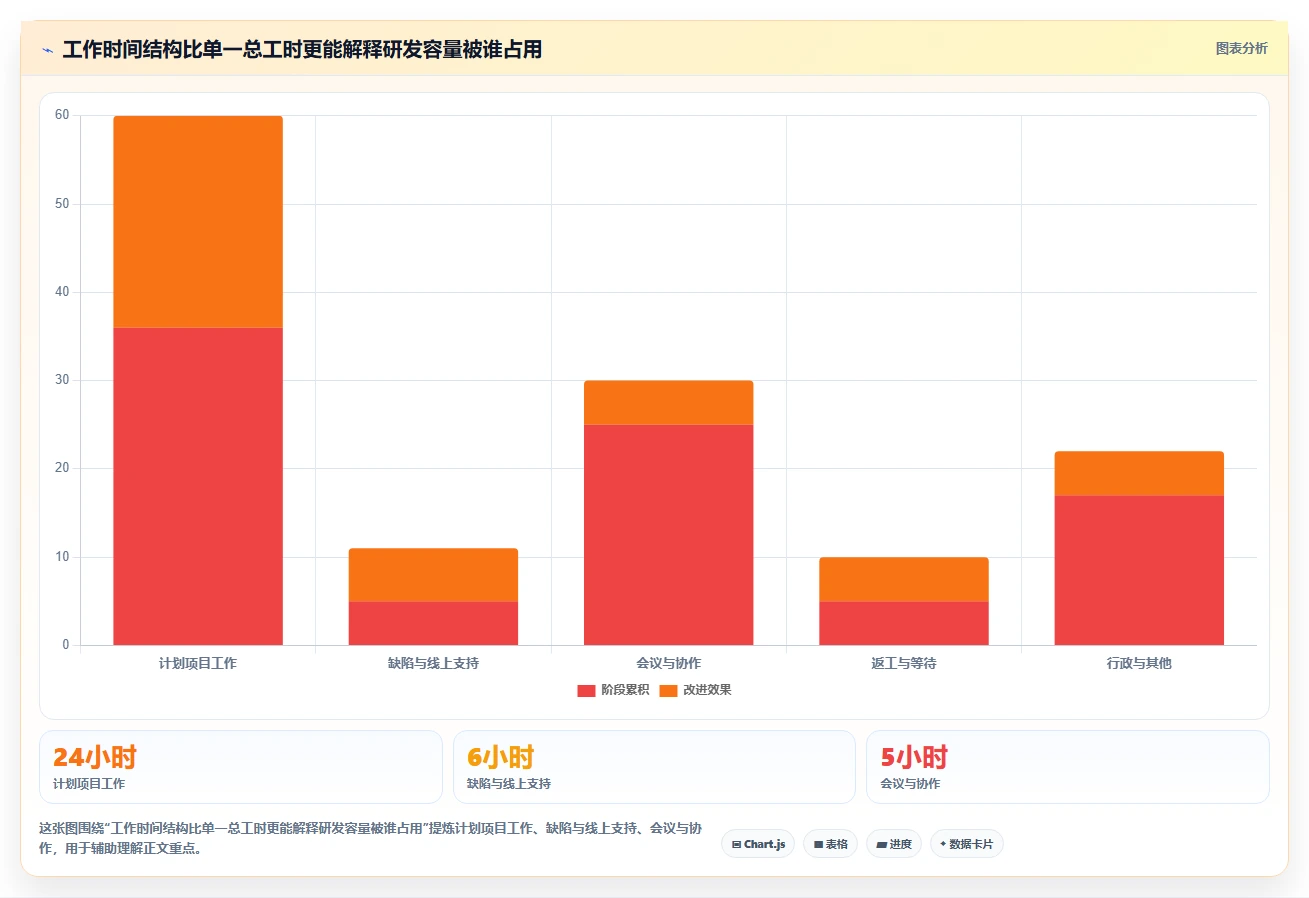Click the 缺陷与线上支持 axis label

[433, 663]
